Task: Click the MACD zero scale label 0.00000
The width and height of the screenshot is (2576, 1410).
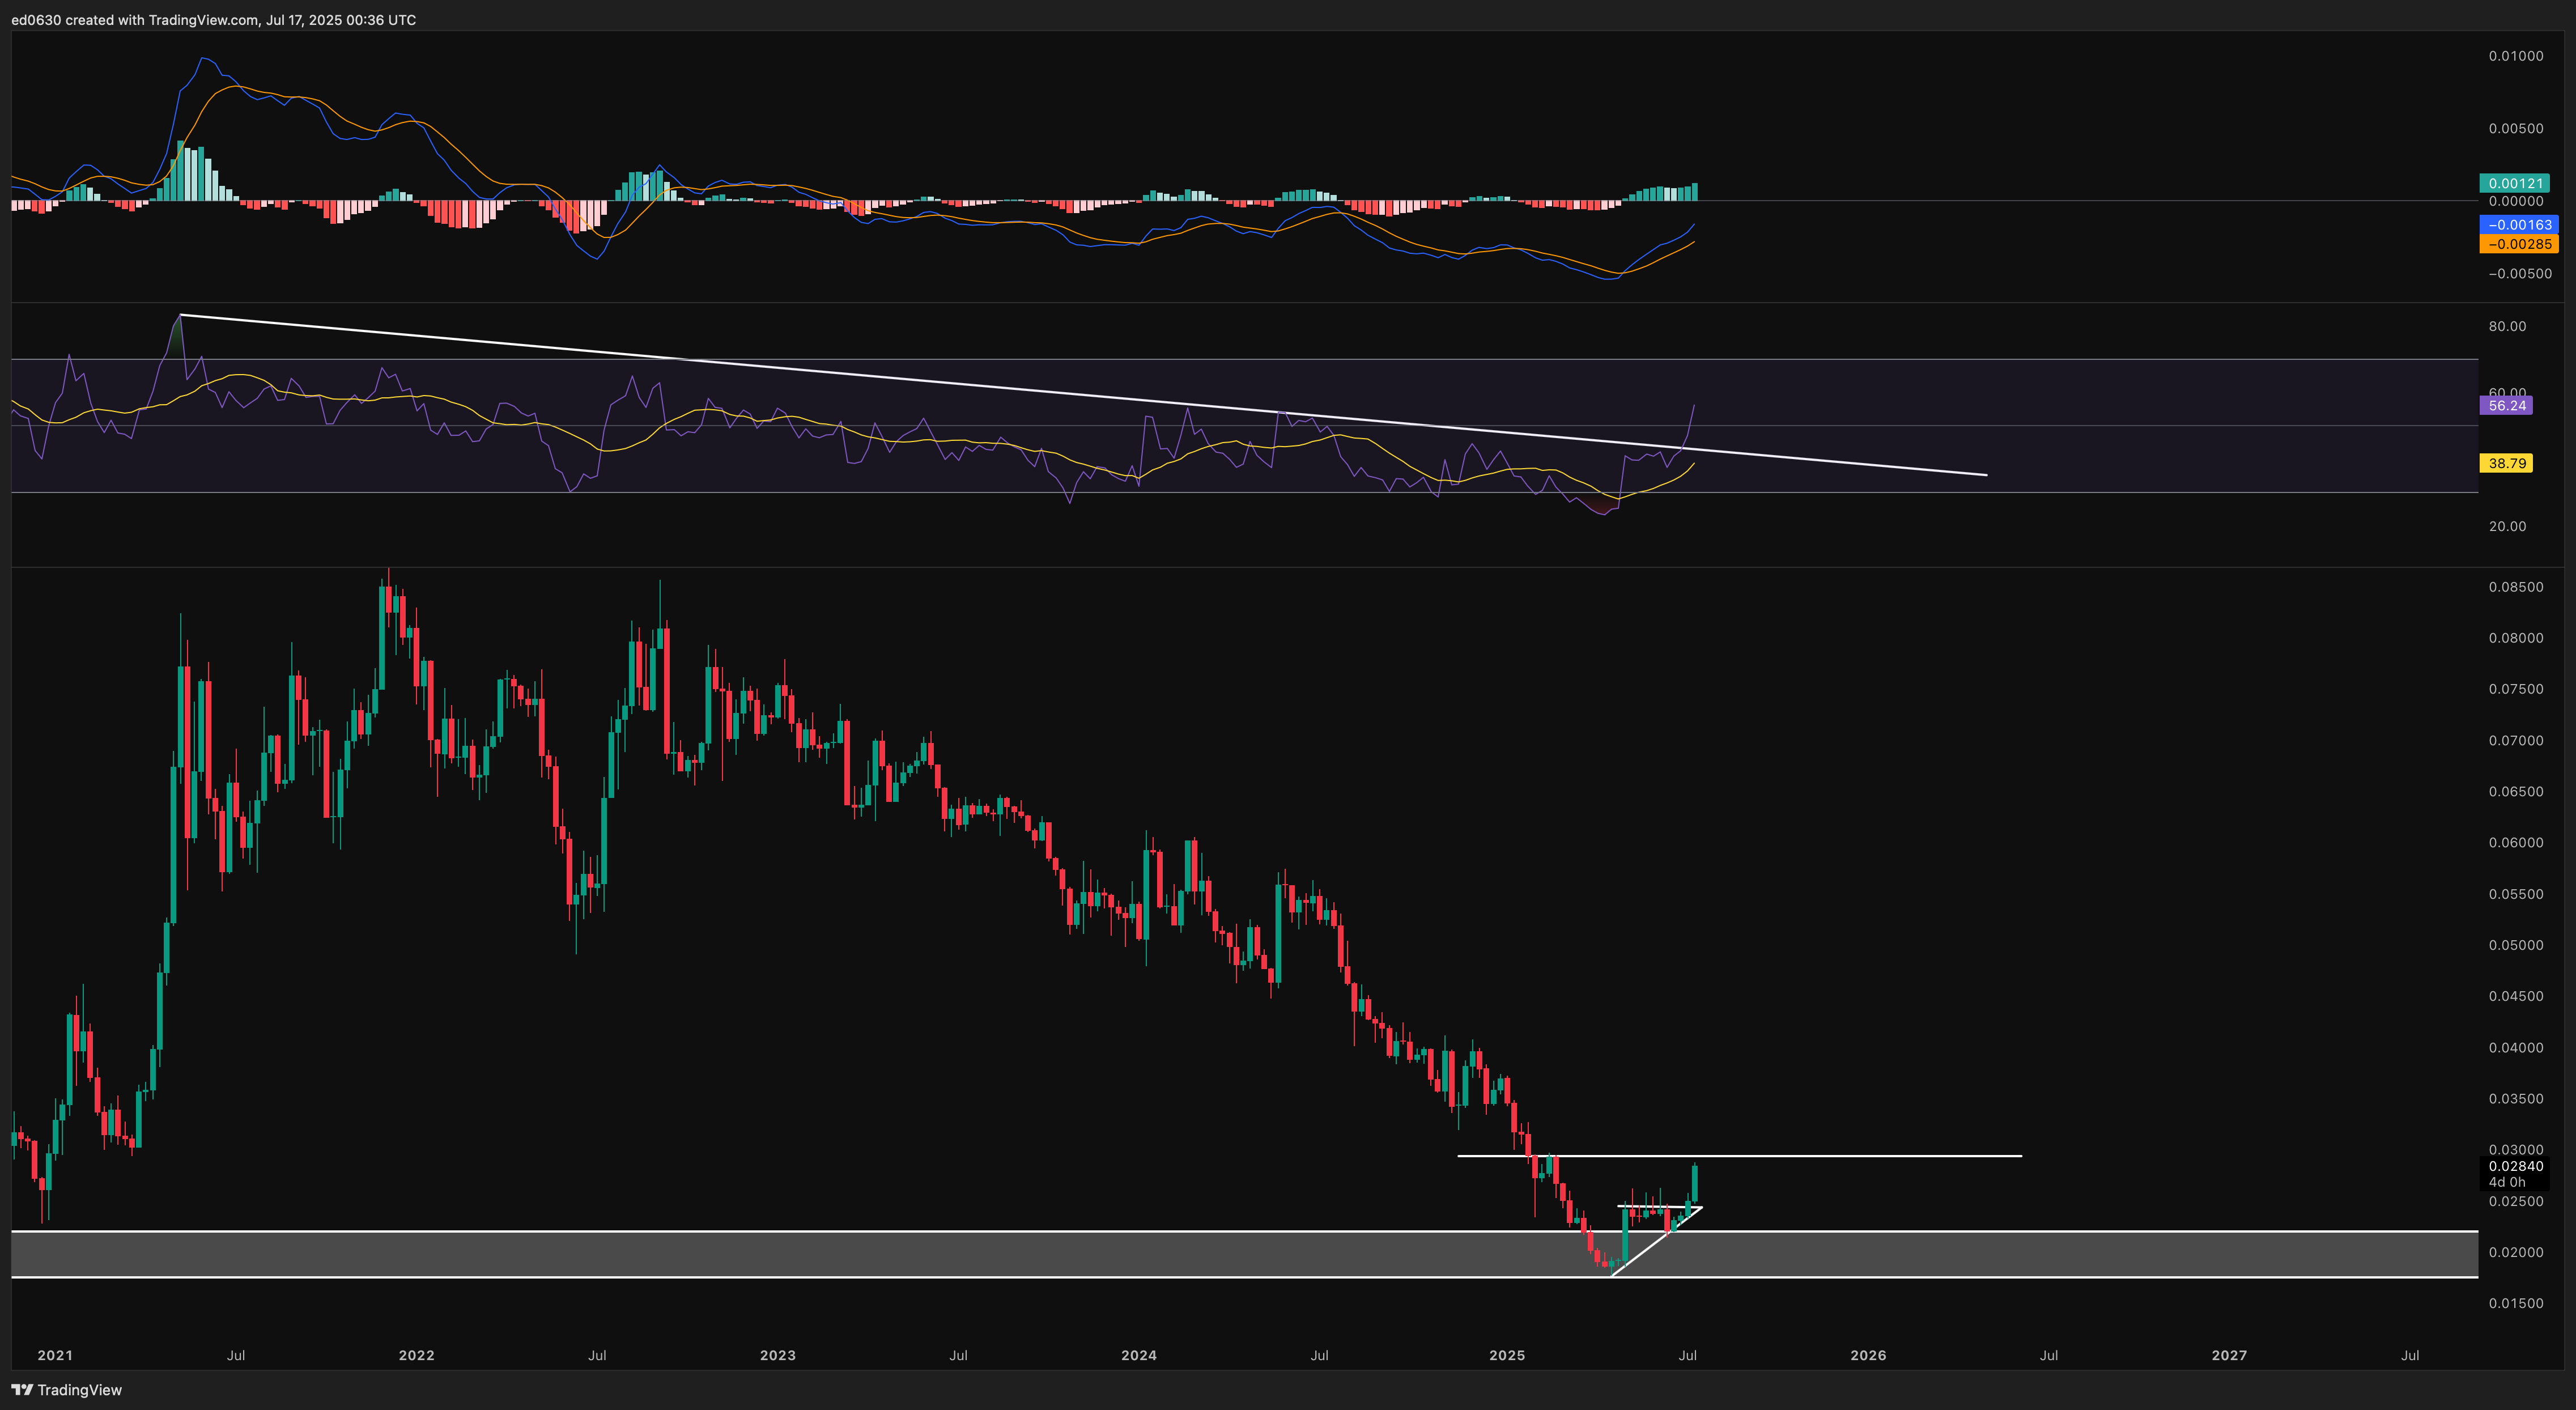Action: pos(2515,201)
